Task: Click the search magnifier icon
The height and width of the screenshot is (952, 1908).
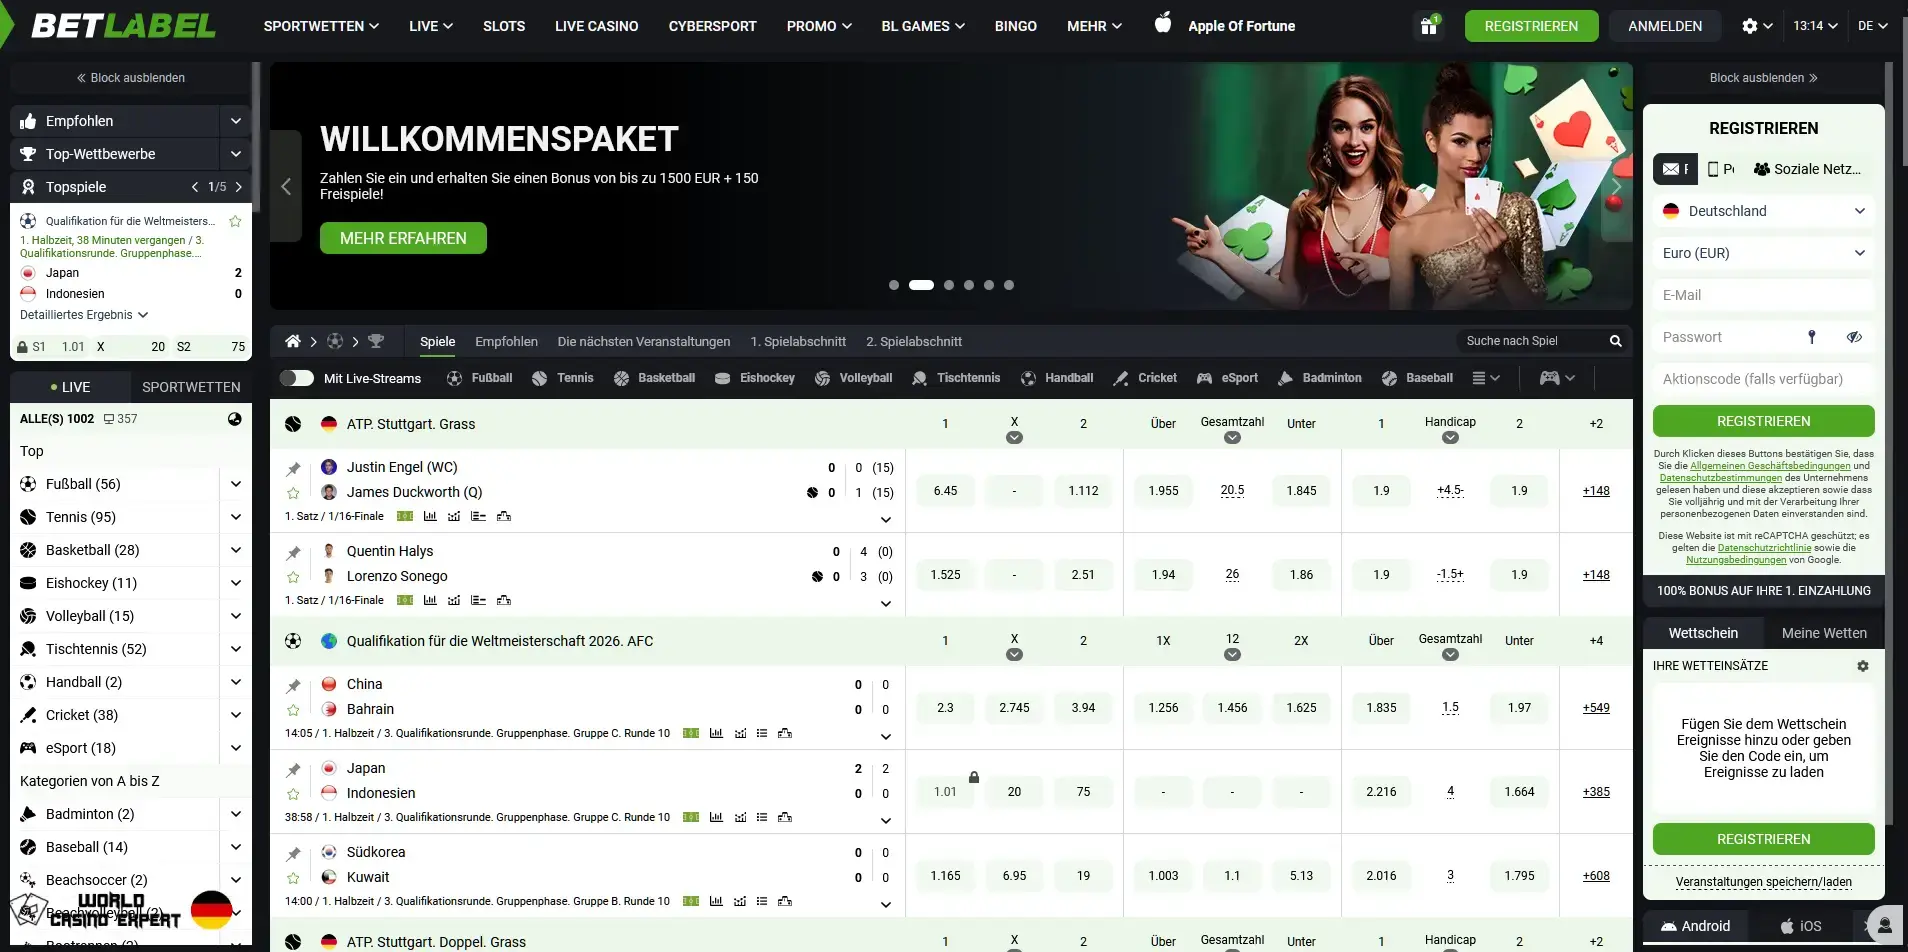Action: coord(1615,341)
